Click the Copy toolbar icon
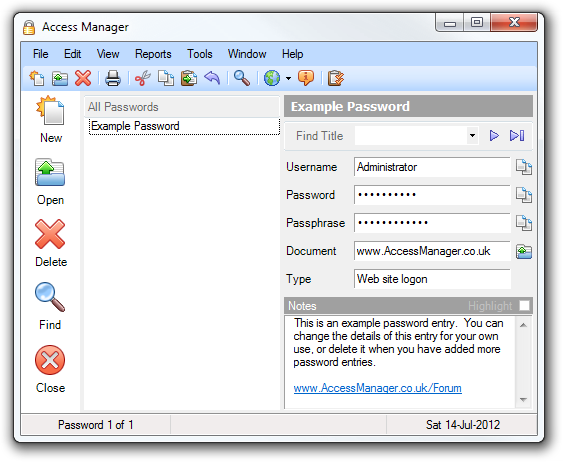 (x=166, y=78)
